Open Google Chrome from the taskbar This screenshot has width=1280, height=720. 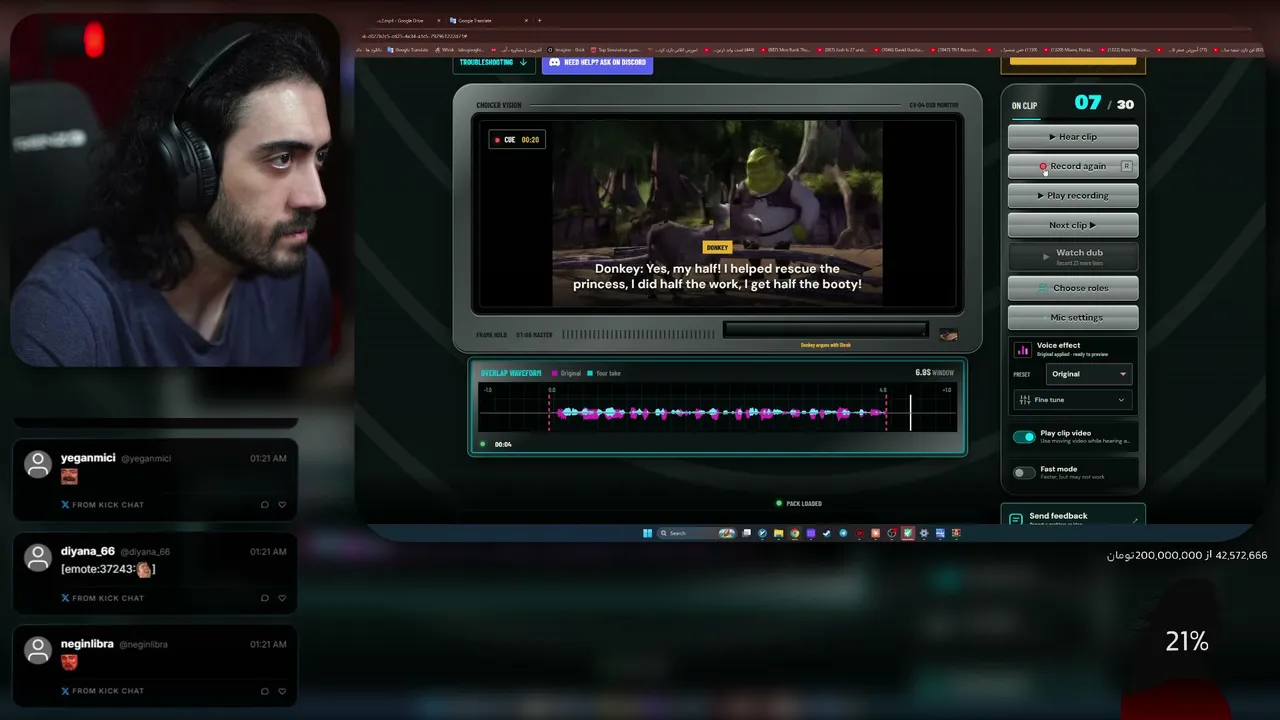coord(794,533)
